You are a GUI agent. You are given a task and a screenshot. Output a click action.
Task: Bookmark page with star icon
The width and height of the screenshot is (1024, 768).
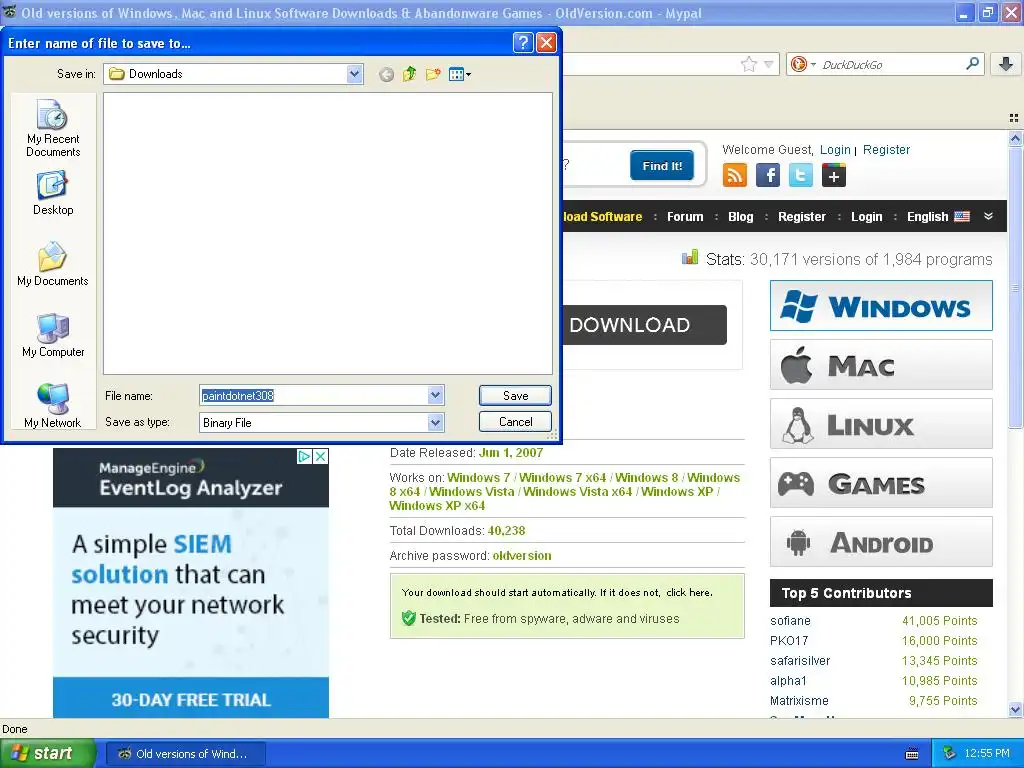(x=748, y=64)
